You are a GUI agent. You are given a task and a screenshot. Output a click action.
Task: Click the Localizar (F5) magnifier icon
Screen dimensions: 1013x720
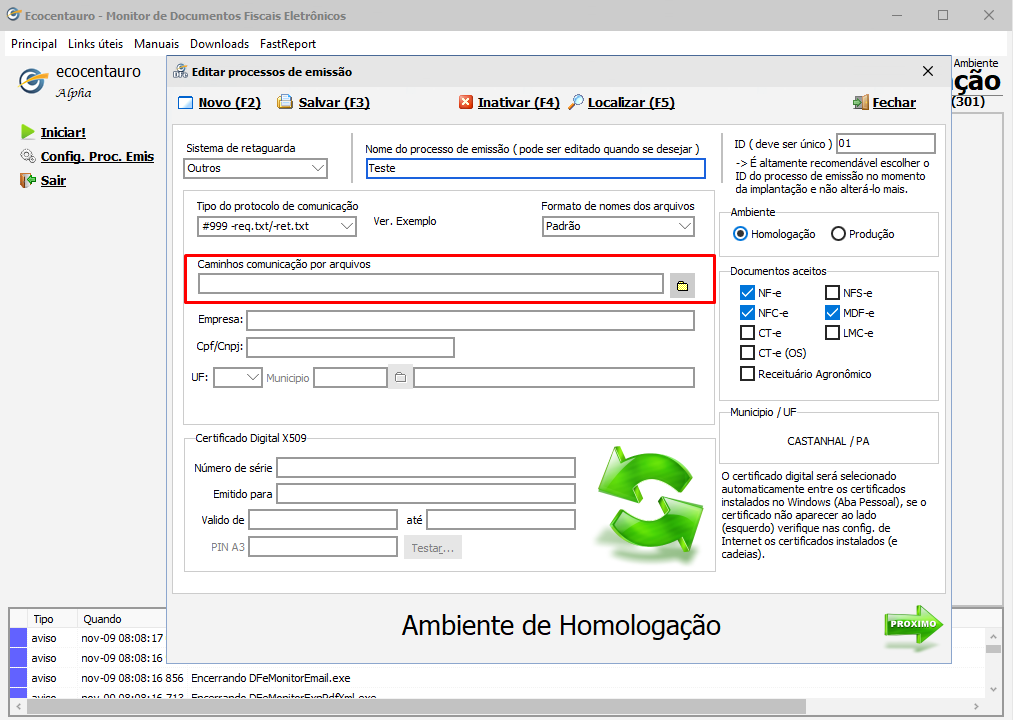coord(576,103)
